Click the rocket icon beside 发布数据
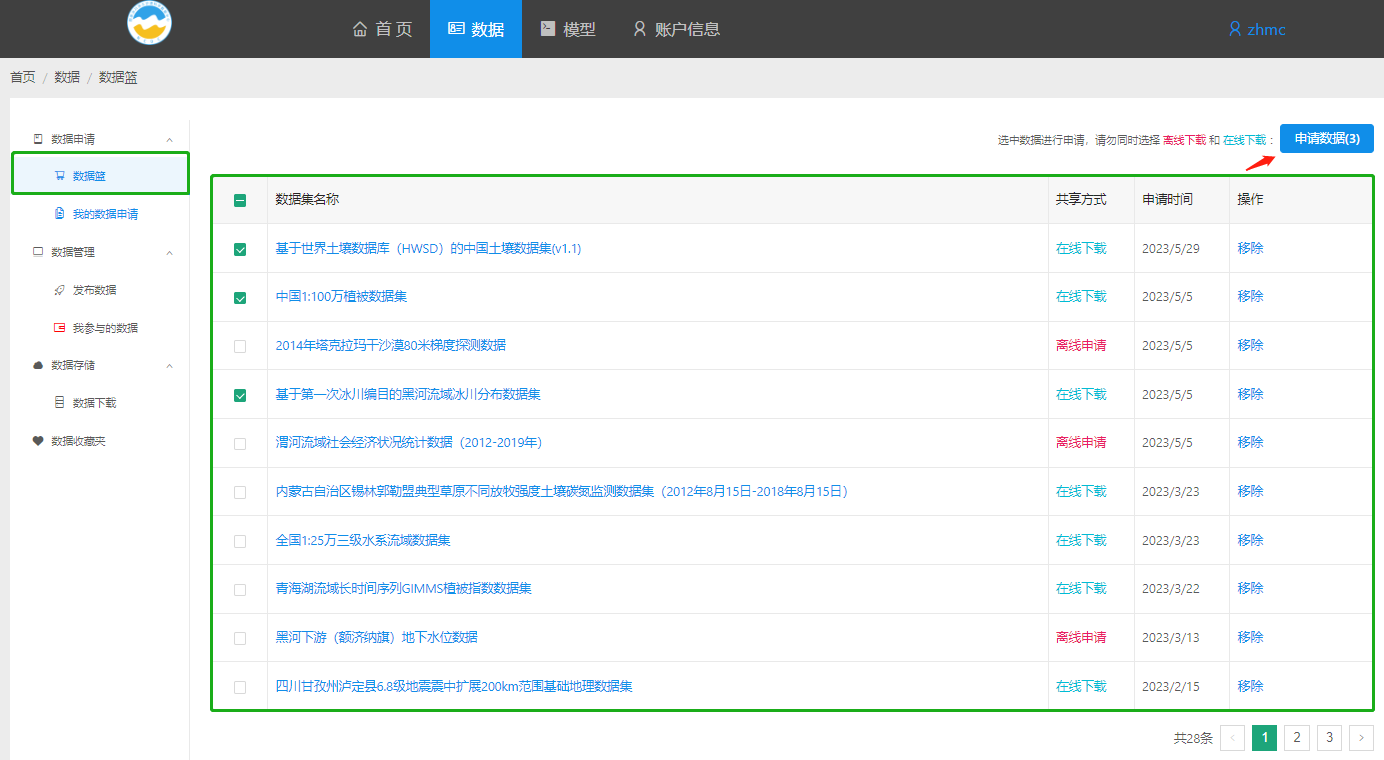 point(60,290)
